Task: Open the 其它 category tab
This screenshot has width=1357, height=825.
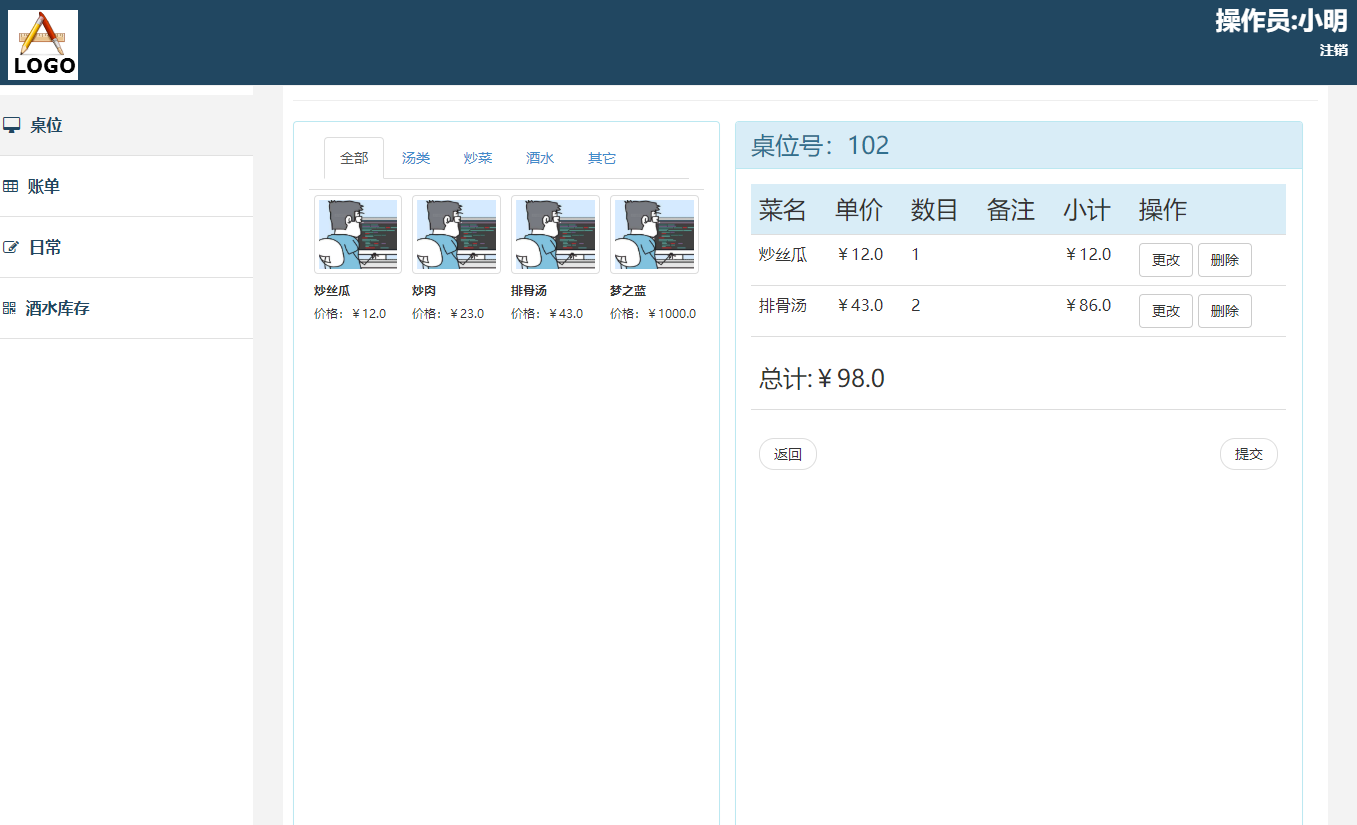Action: (x=602, y=158)
